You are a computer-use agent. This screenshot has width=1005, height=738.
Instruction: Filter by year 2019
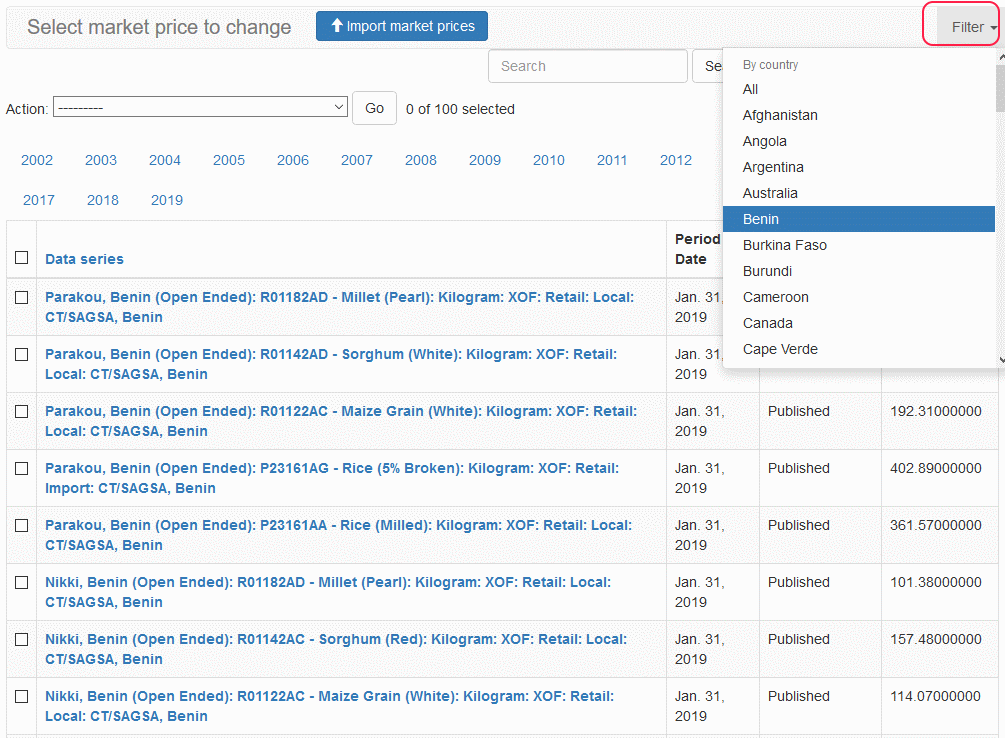(x=167, y=200)
